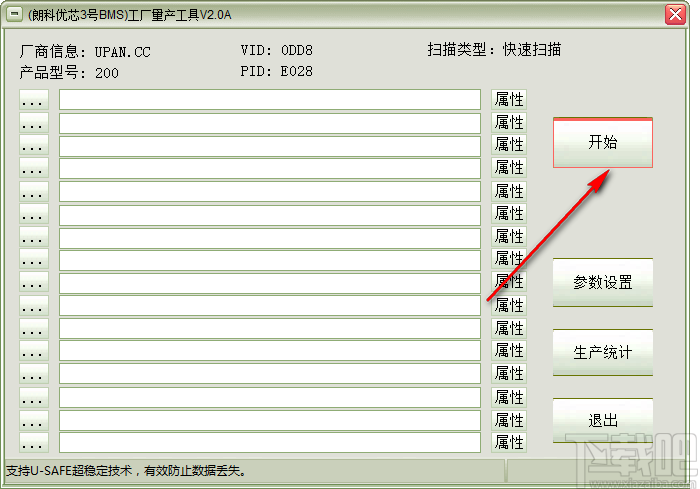The width and height of the screenshot is (700, 489).
Task: Open 属性 properties for the fourteenth row
Action: pos(509,397)
